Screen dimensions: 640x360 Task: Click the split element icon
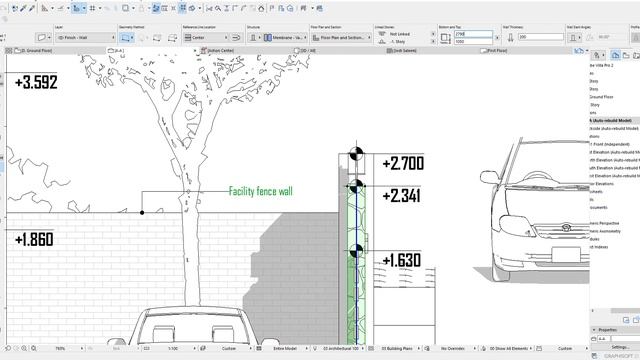point(209,8)
